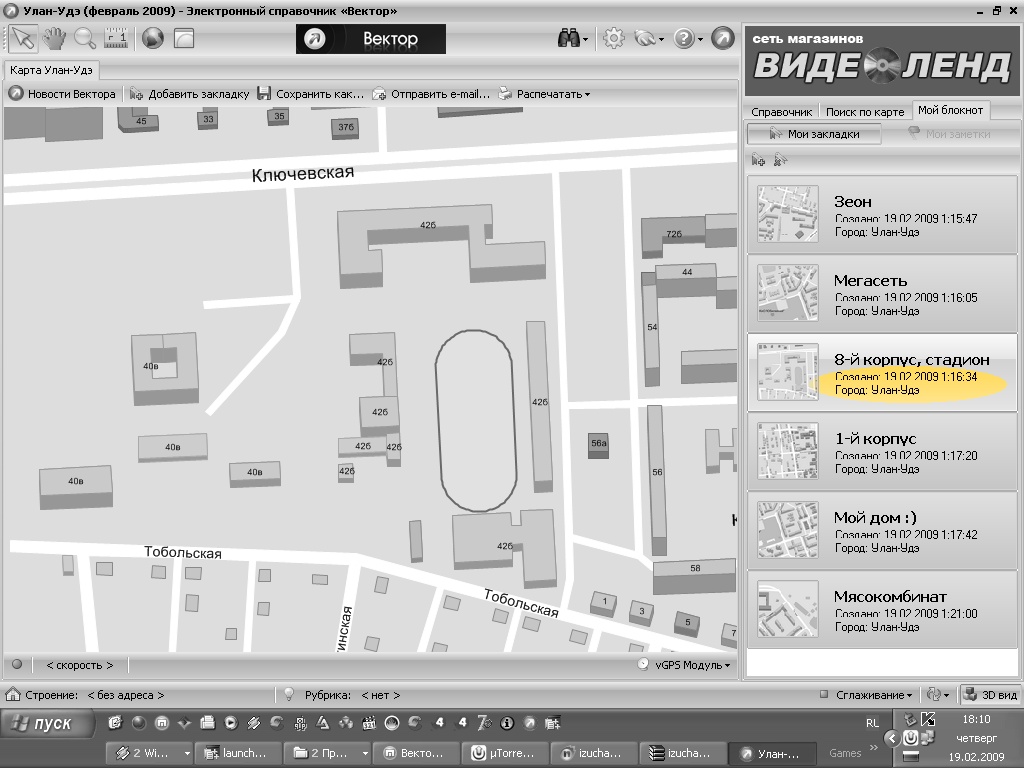Open the Мясокомбинат bookmark thumbnail
This screenshot has width=1024, height=768.
pyautogui.click(x=788, y=608)
